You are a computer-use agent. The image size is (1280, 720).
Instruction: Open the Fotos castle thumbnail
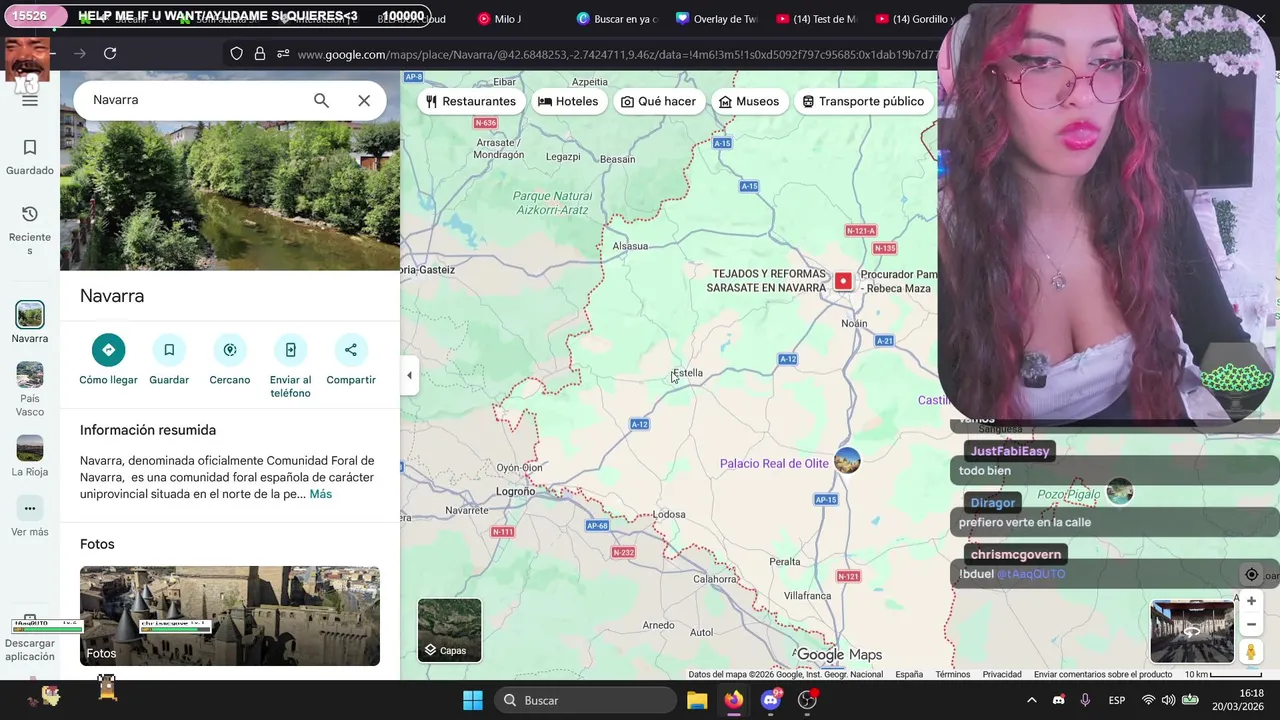[x=230, y=616]
